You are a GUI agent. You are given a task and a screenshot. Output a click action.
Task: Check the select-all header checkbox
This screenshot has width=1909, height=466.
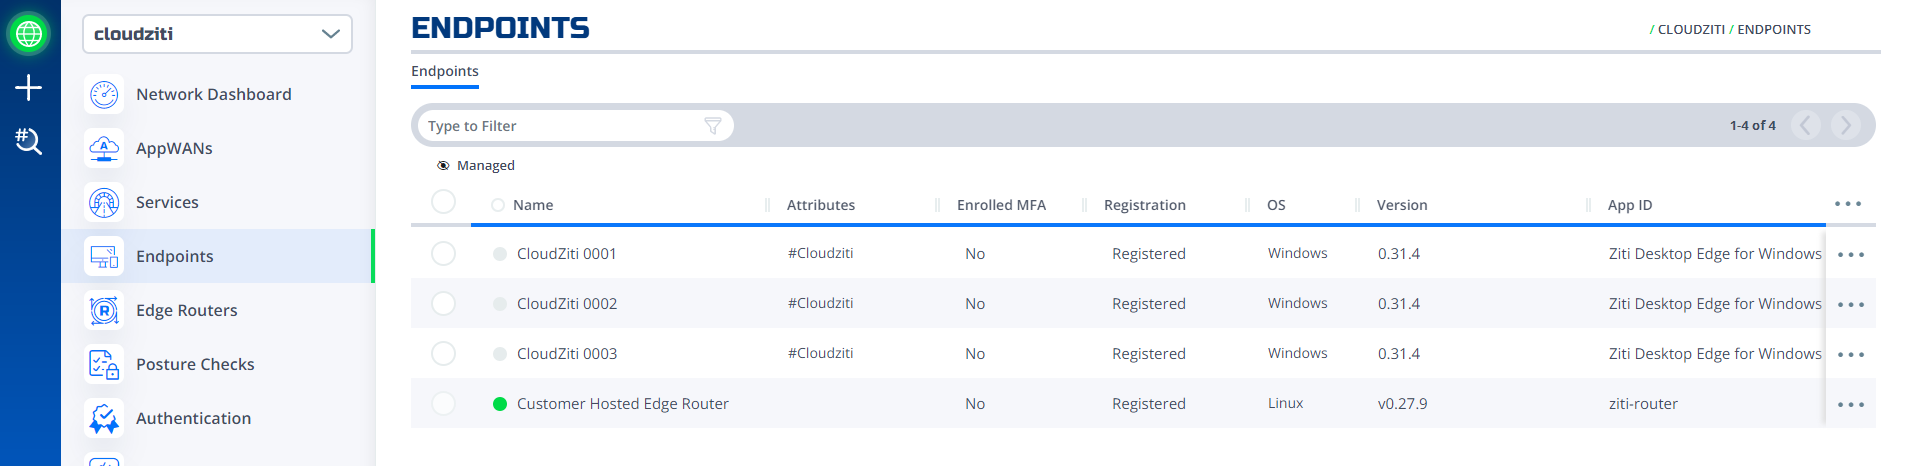tap(443, 202)
